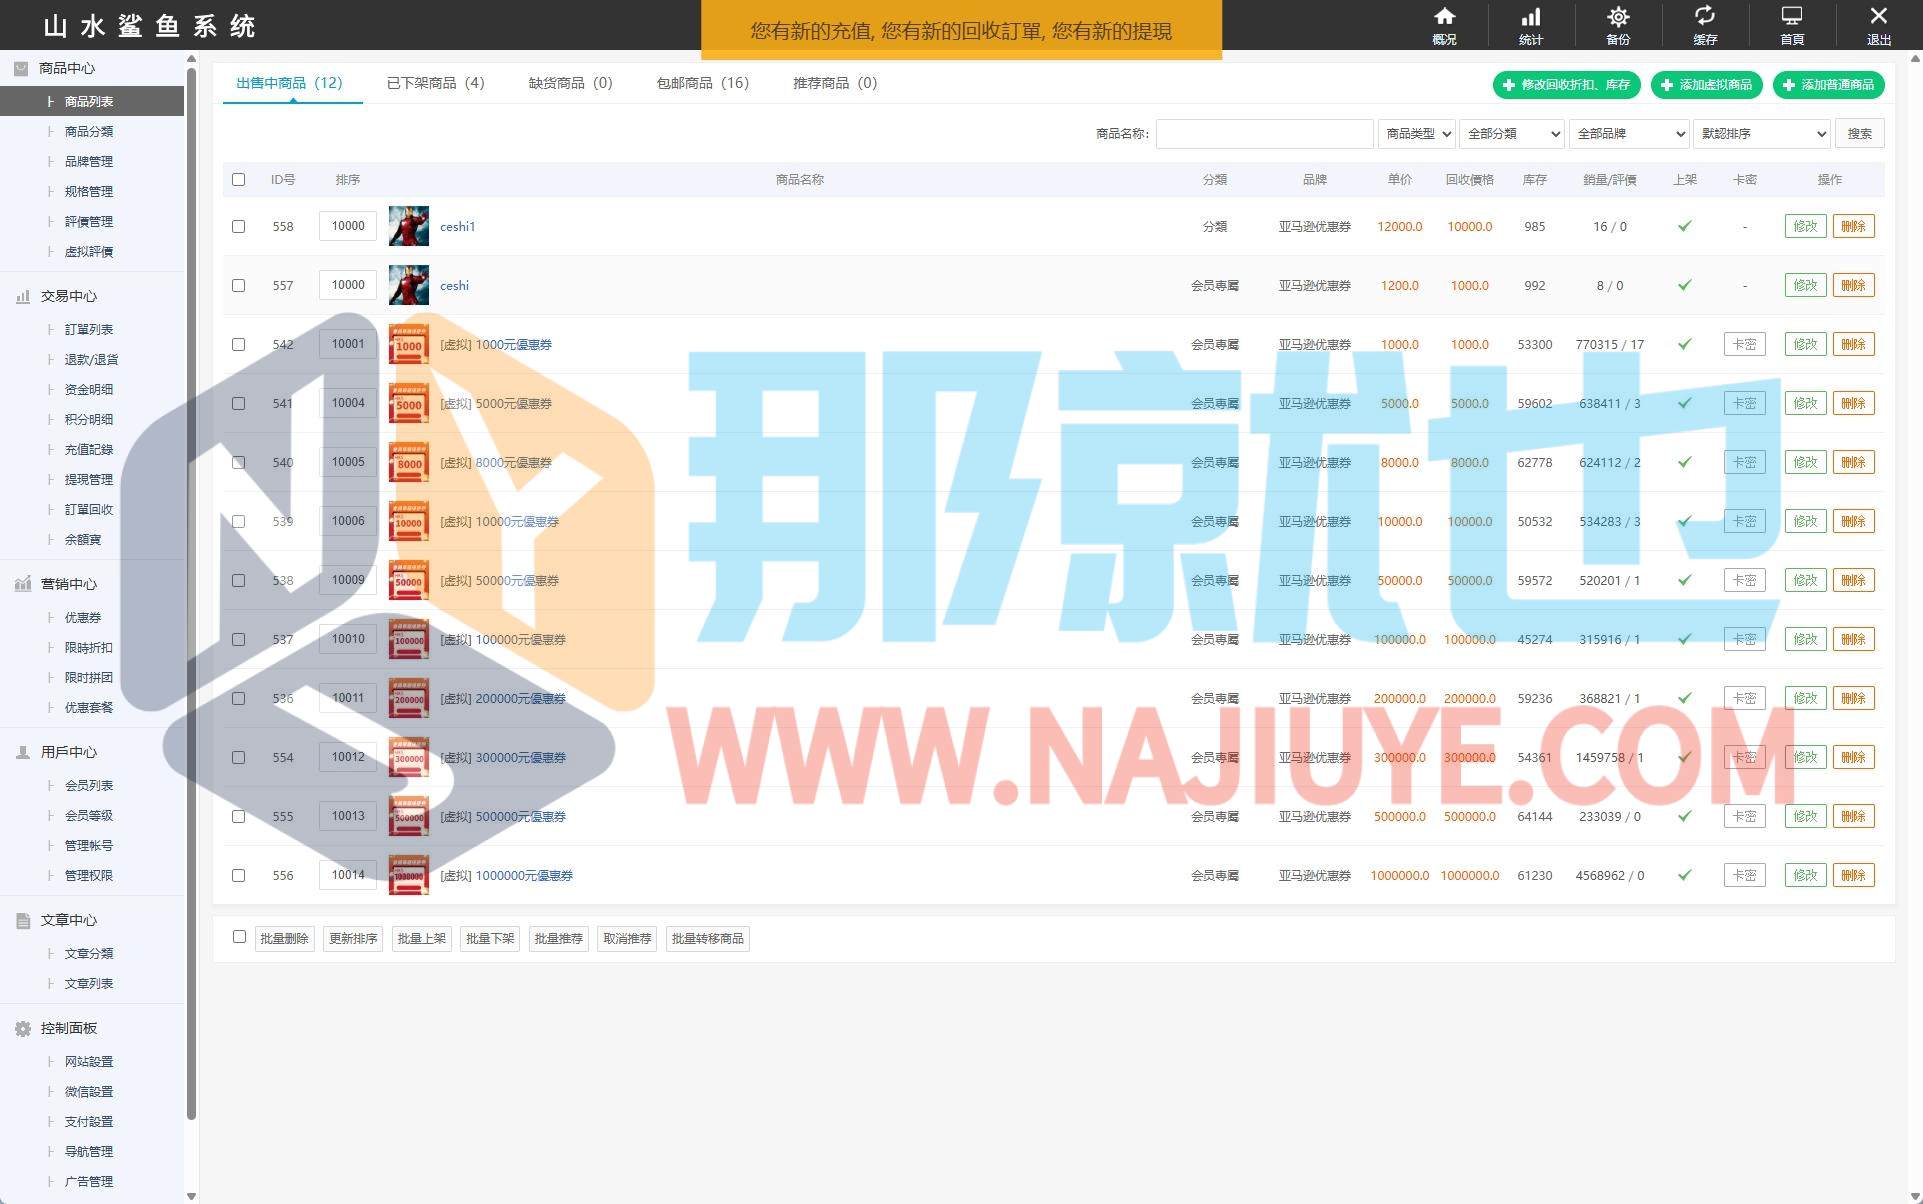Image resolution: width=1923 pixels, height=1204 pixels.
Task: Click the 缓存 refresh icon
Action: click(x=1705, y=18)
